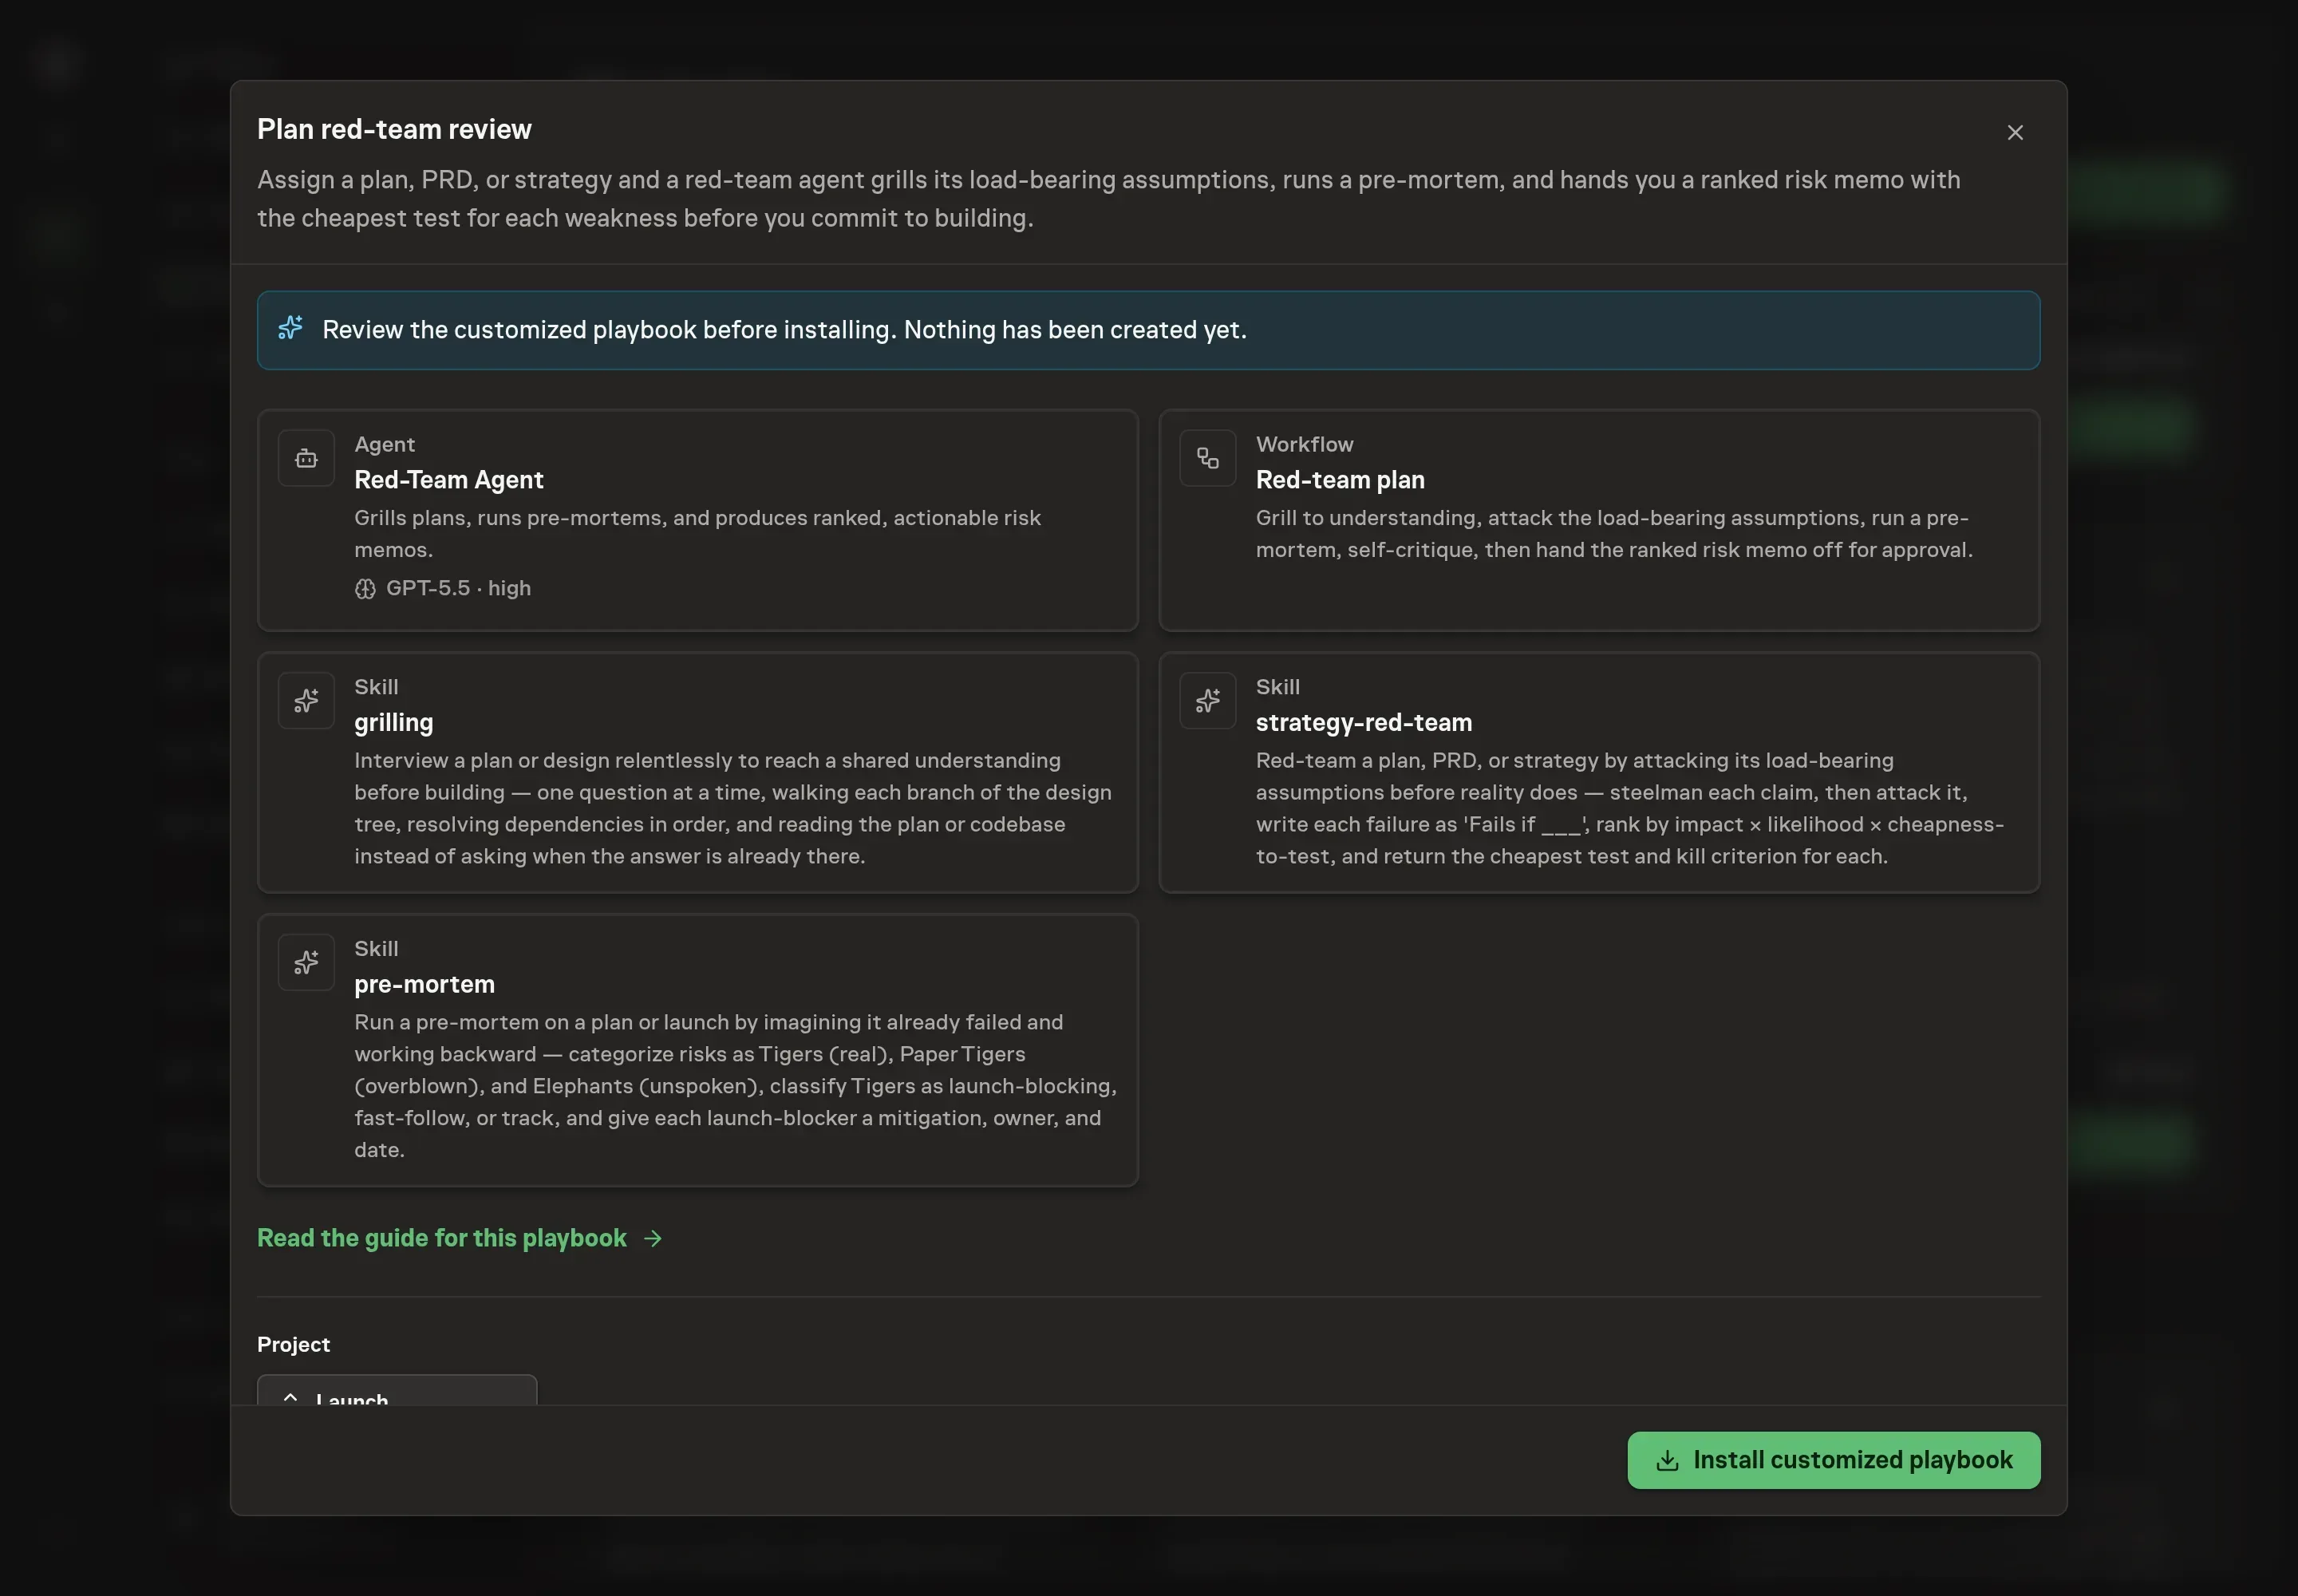Close the Plan red-team review dialog
This screenshot has height=1596, width=2298.
pyautogui.click(x=2014, y=133)
